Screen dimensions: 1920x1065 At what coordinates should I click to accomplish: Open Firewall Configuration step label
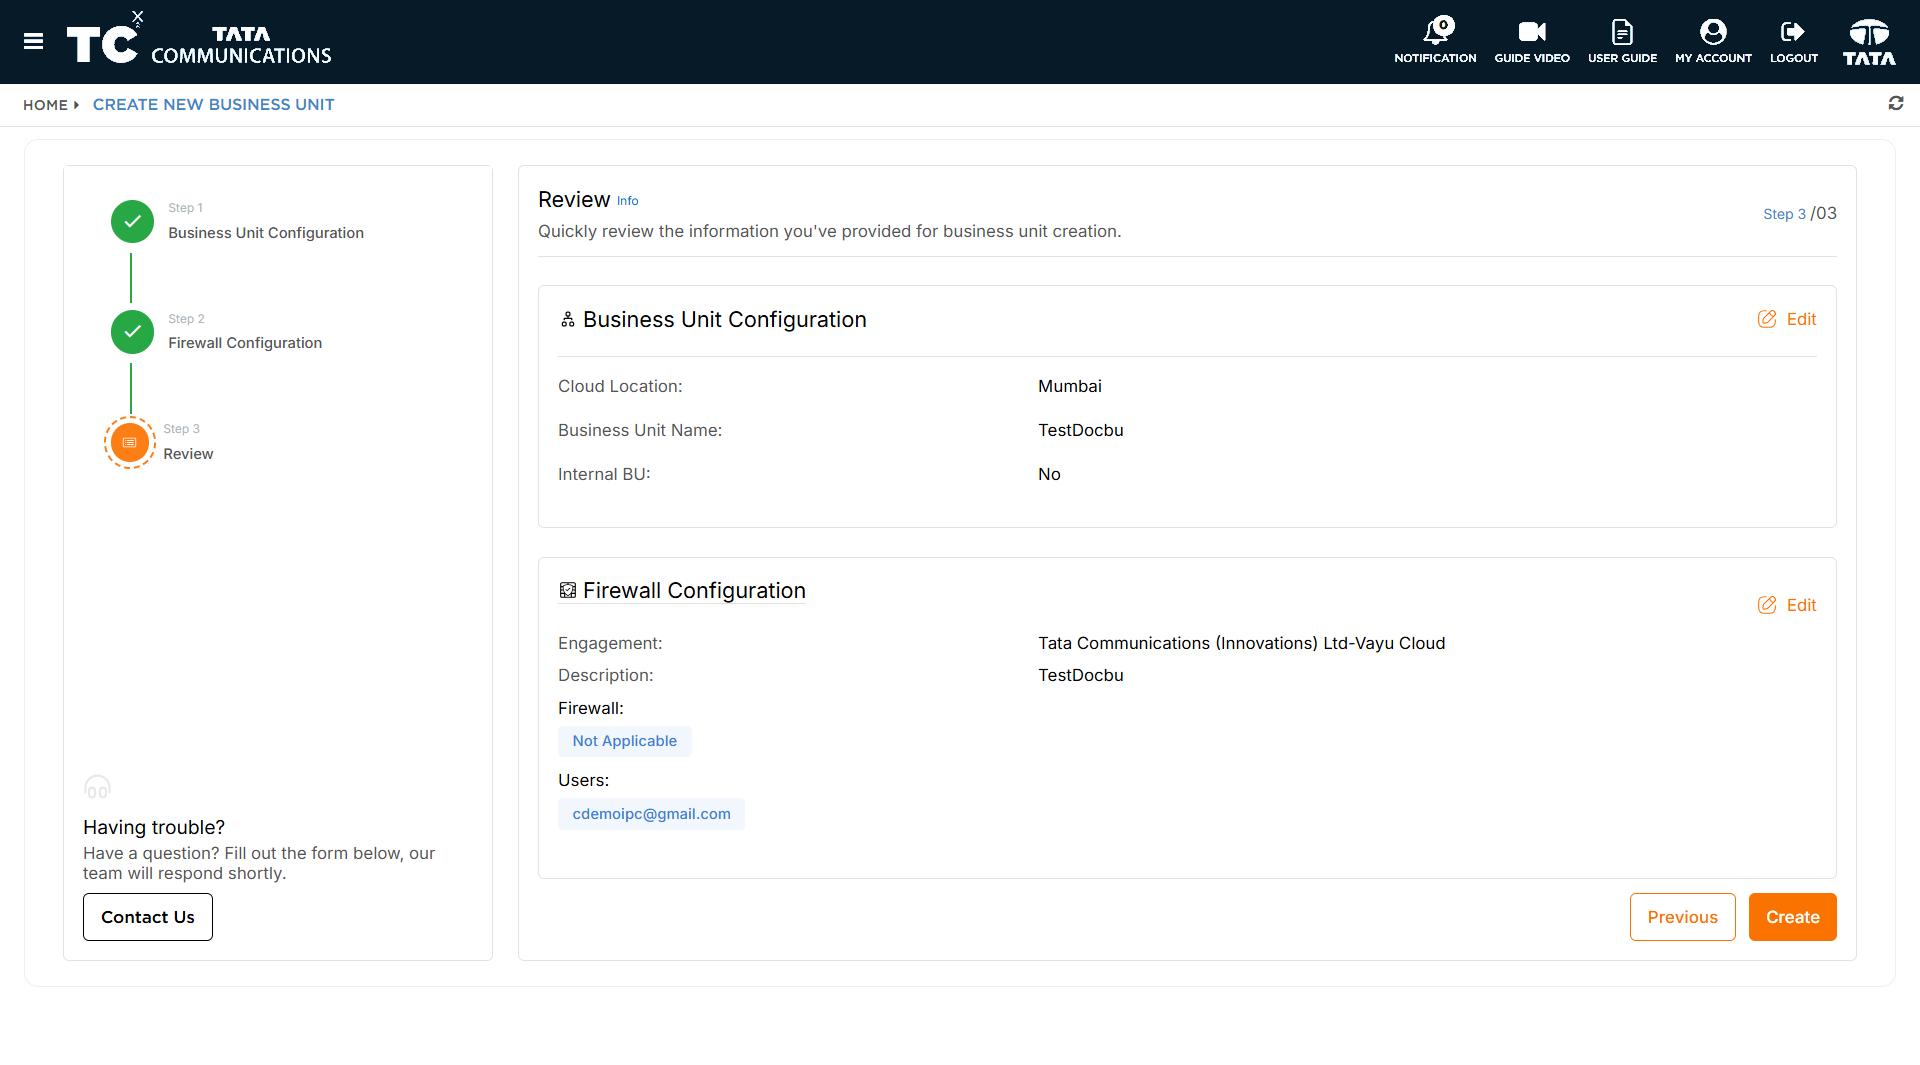(245, 342)
